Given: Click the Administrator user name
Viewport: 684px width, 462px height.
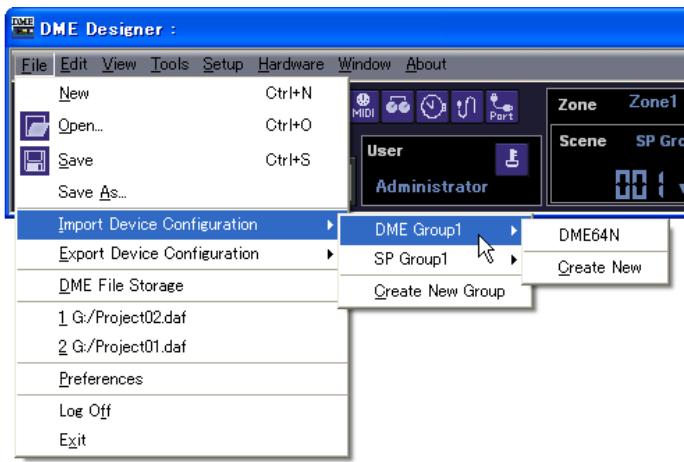Looking at the screenshot, I should [x=432, y=187].
